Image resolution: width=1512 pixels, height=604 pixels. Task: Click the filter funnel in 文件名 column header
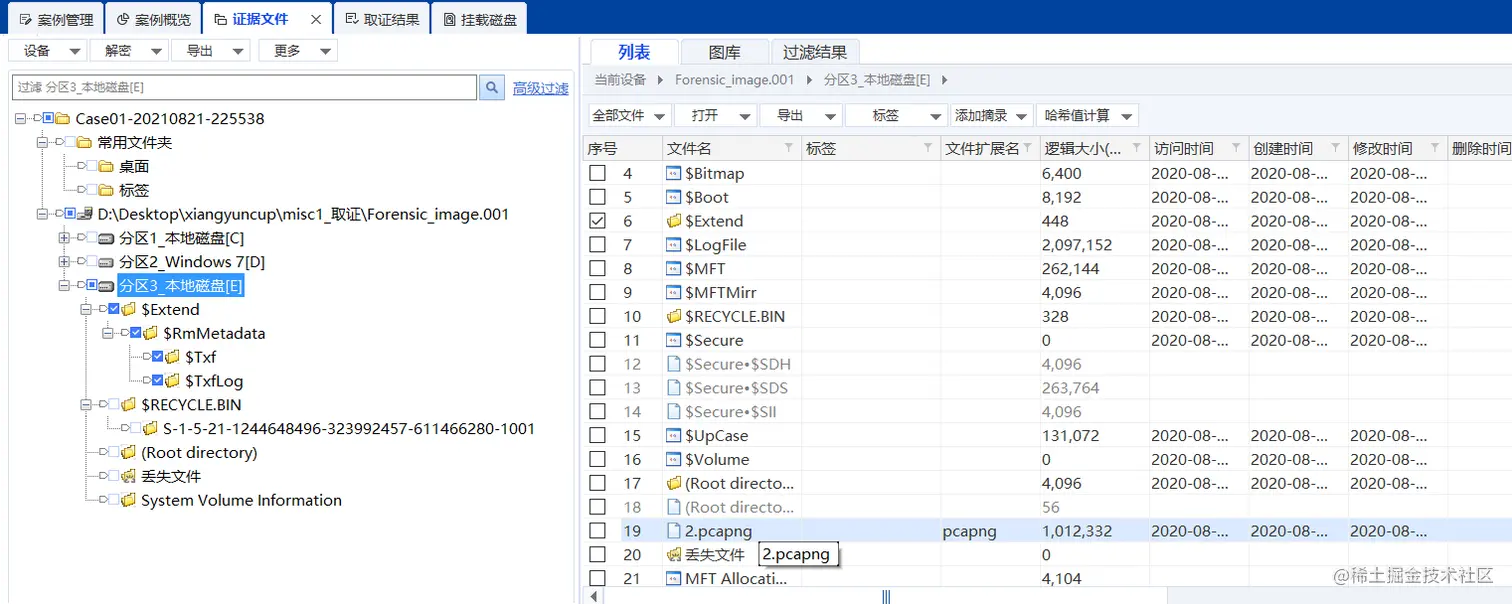(x=791, y=148)
